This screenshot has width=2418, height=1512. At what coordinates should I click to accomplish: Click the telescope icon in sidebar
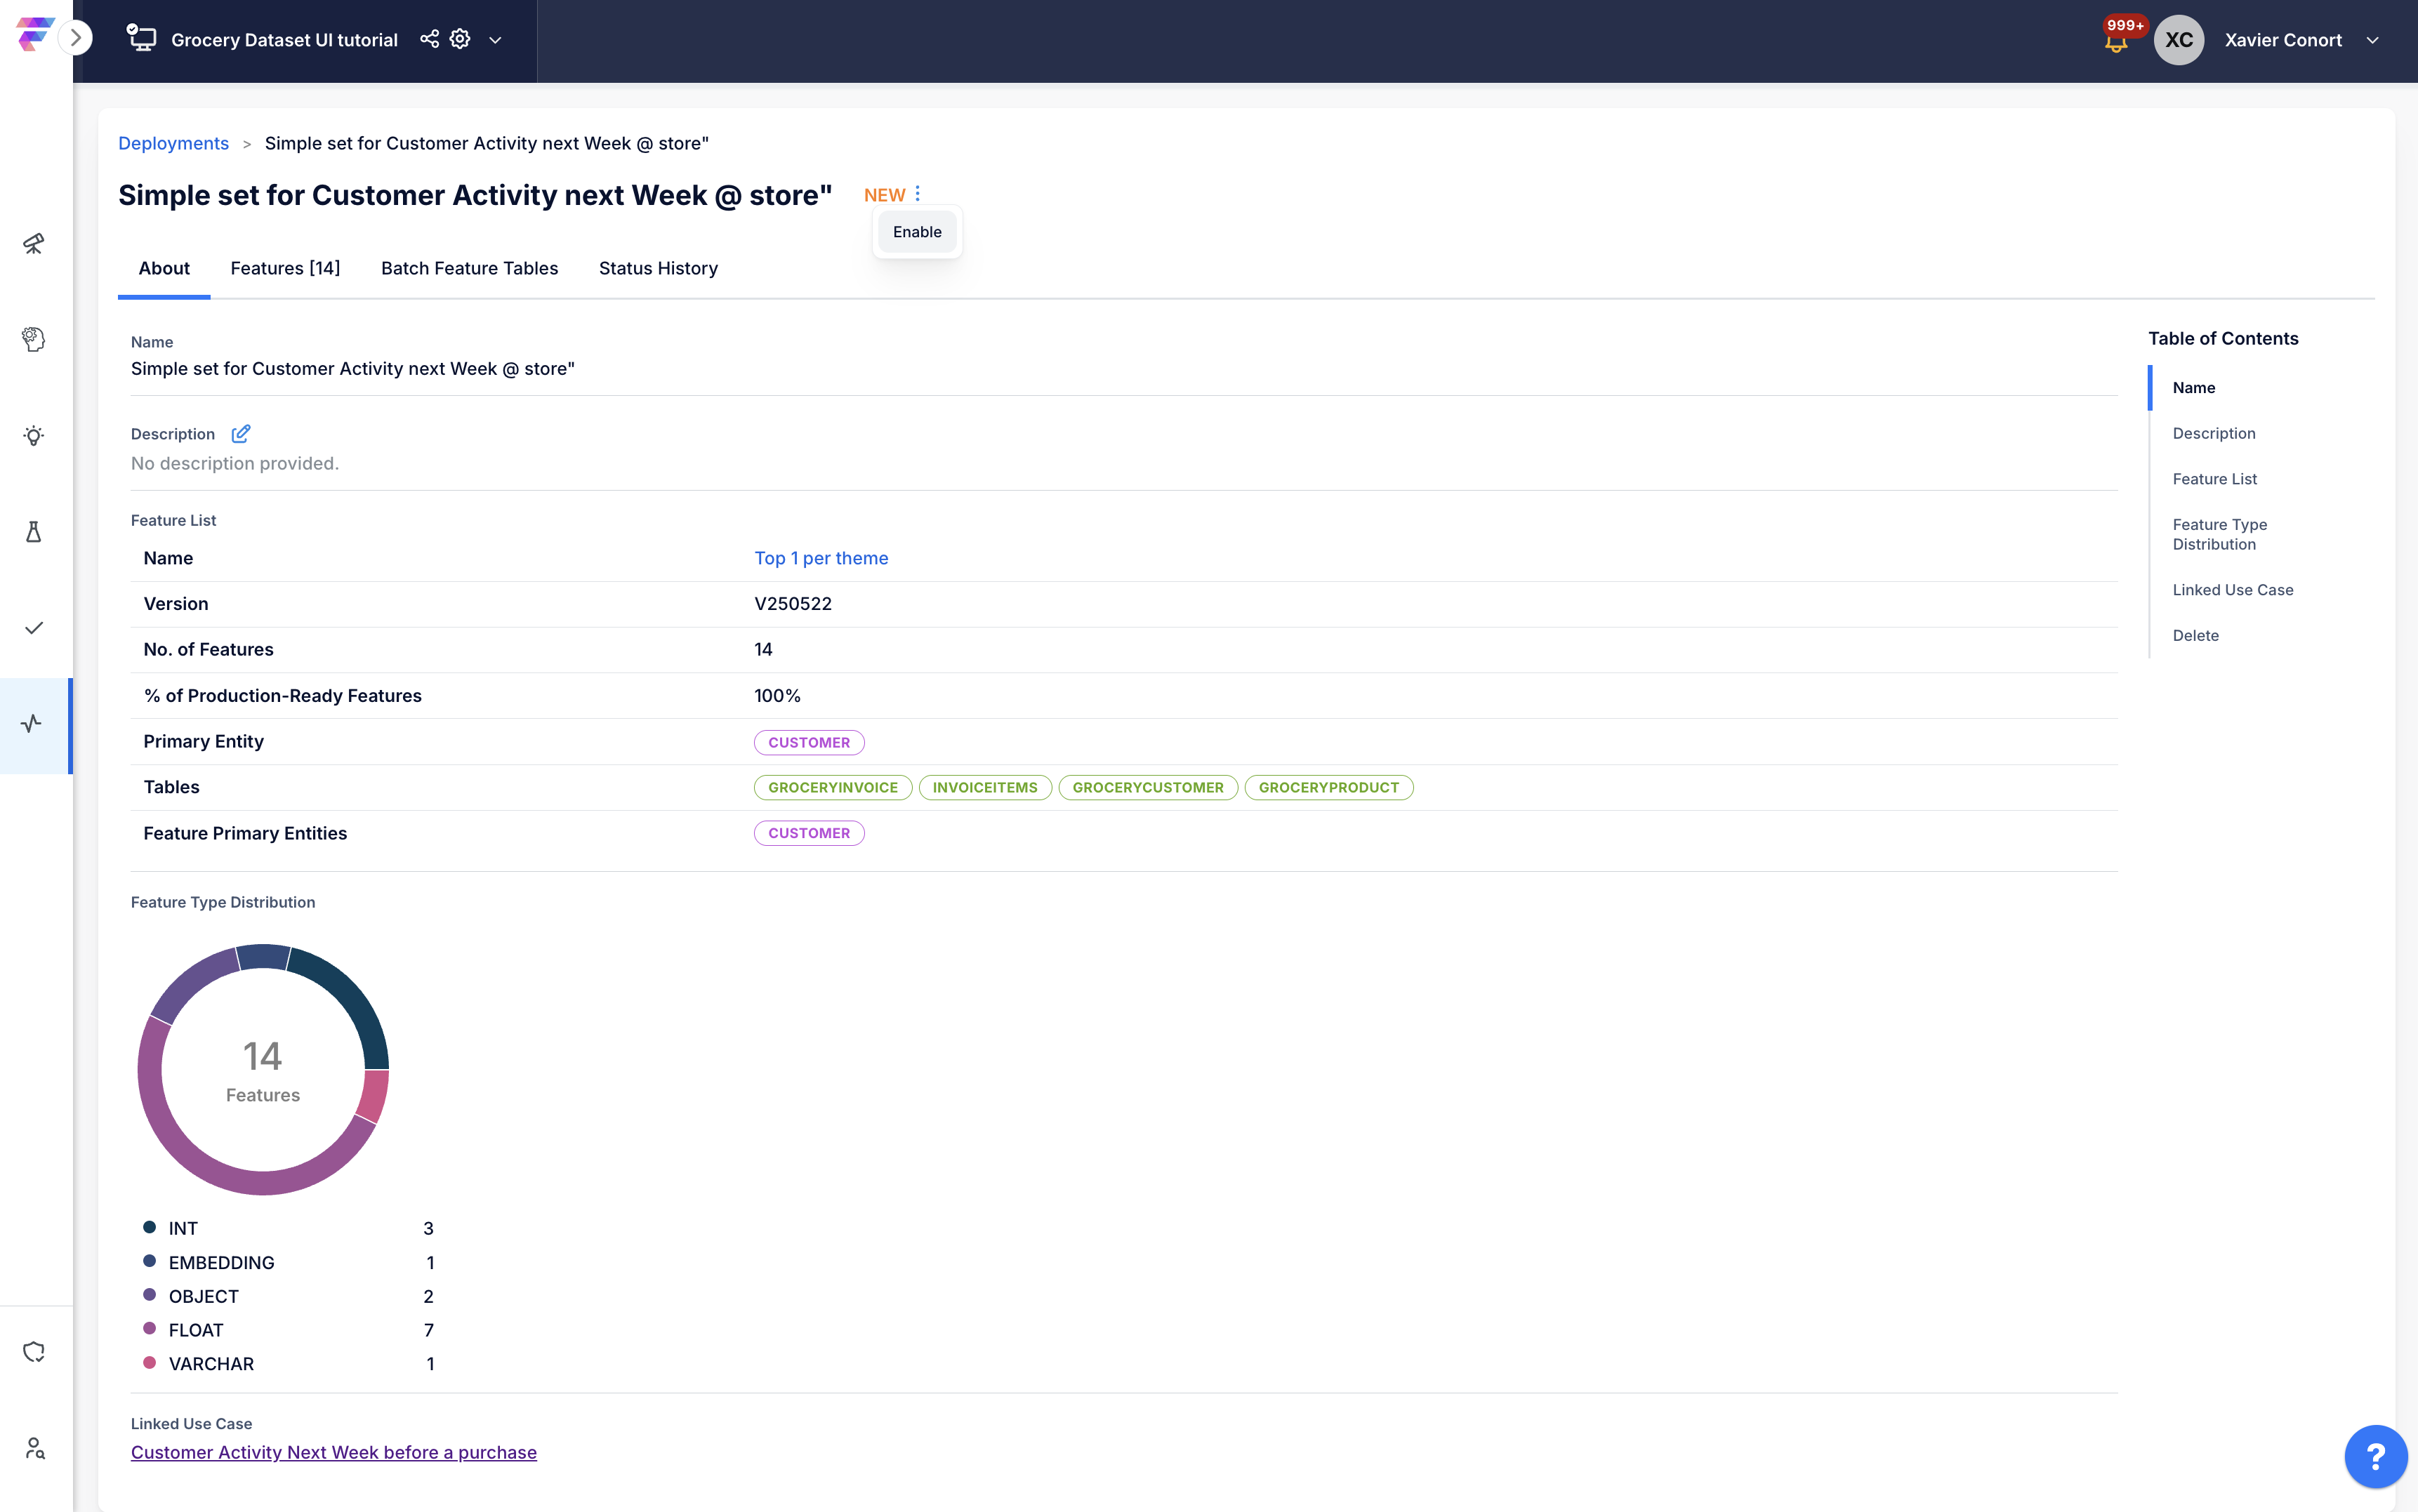tap(34, 243)
